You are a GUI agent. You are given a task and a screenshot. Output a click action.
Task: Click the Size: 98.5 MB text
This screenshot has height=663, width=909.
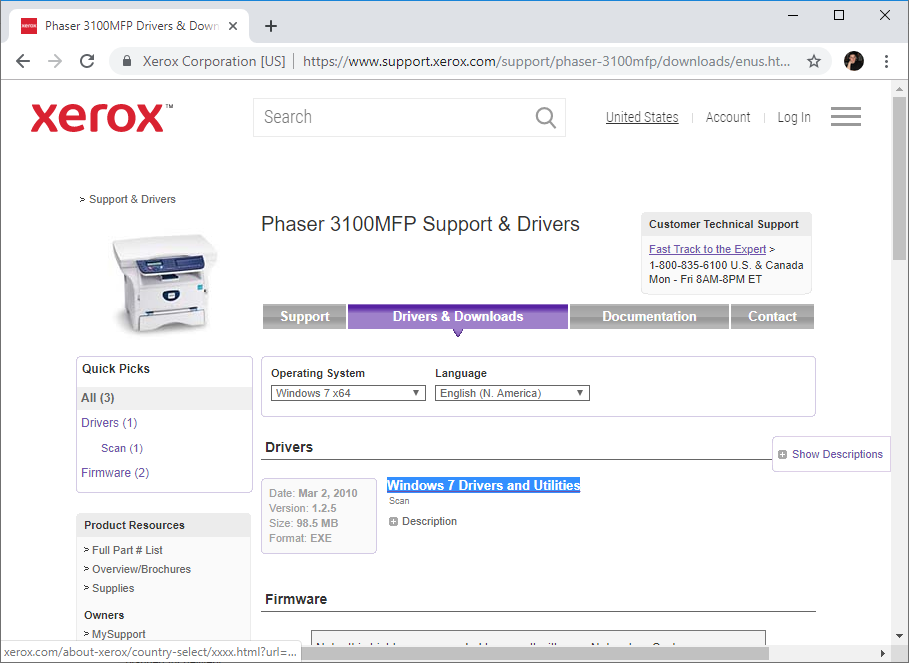tap(303, 523)
